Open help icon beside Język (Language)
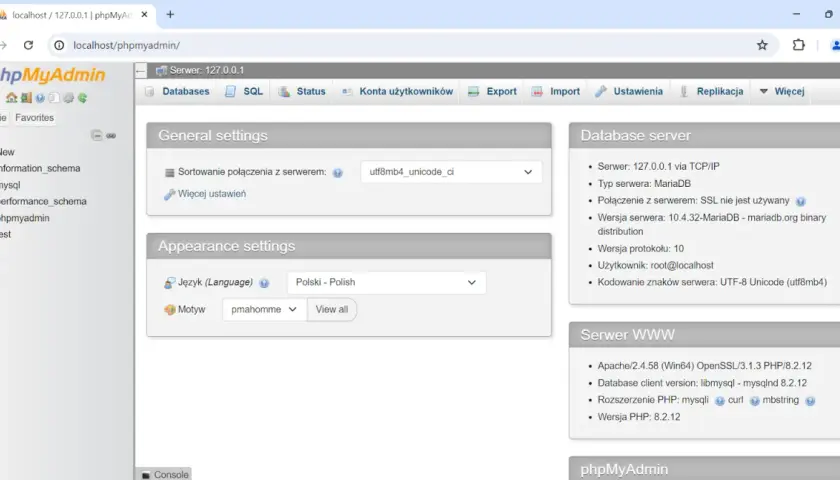This screenshot has height=480, width=840. pyautogui.click(x=264, y=283)
